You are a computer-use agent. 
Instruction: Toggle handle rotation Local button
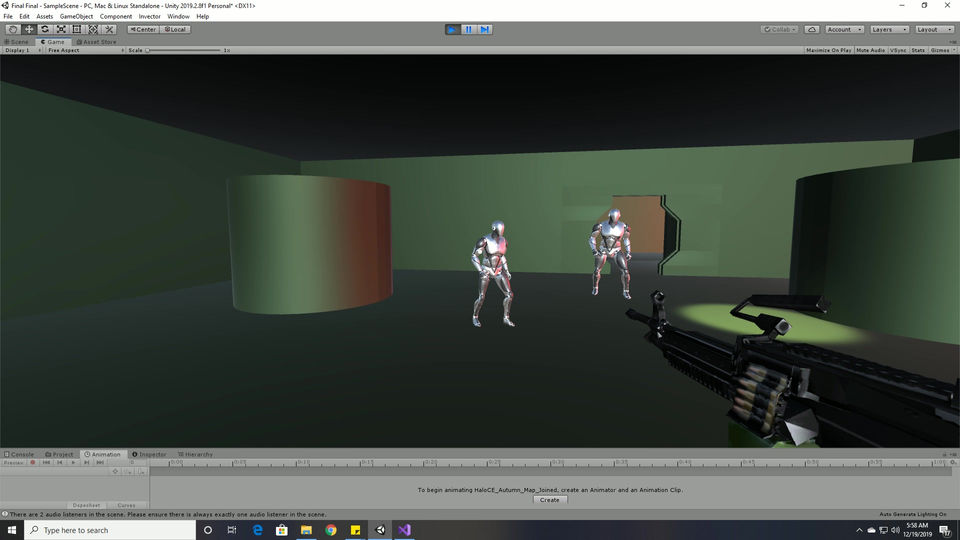(x=175, y=29)
